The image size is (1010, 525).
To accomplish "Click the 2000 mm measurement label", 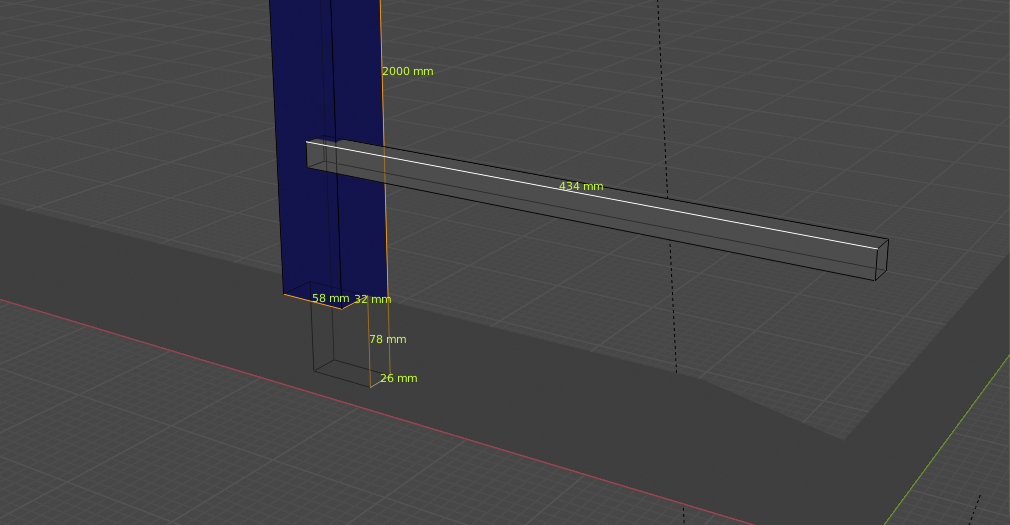I will [408, 72].
